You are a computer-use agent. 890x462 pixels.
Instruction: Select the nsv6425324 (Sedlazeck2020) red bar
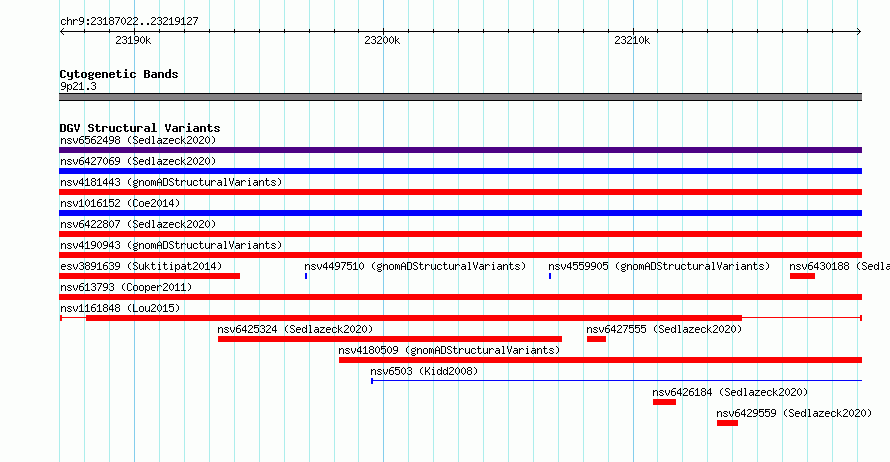[x=390, y=339]
